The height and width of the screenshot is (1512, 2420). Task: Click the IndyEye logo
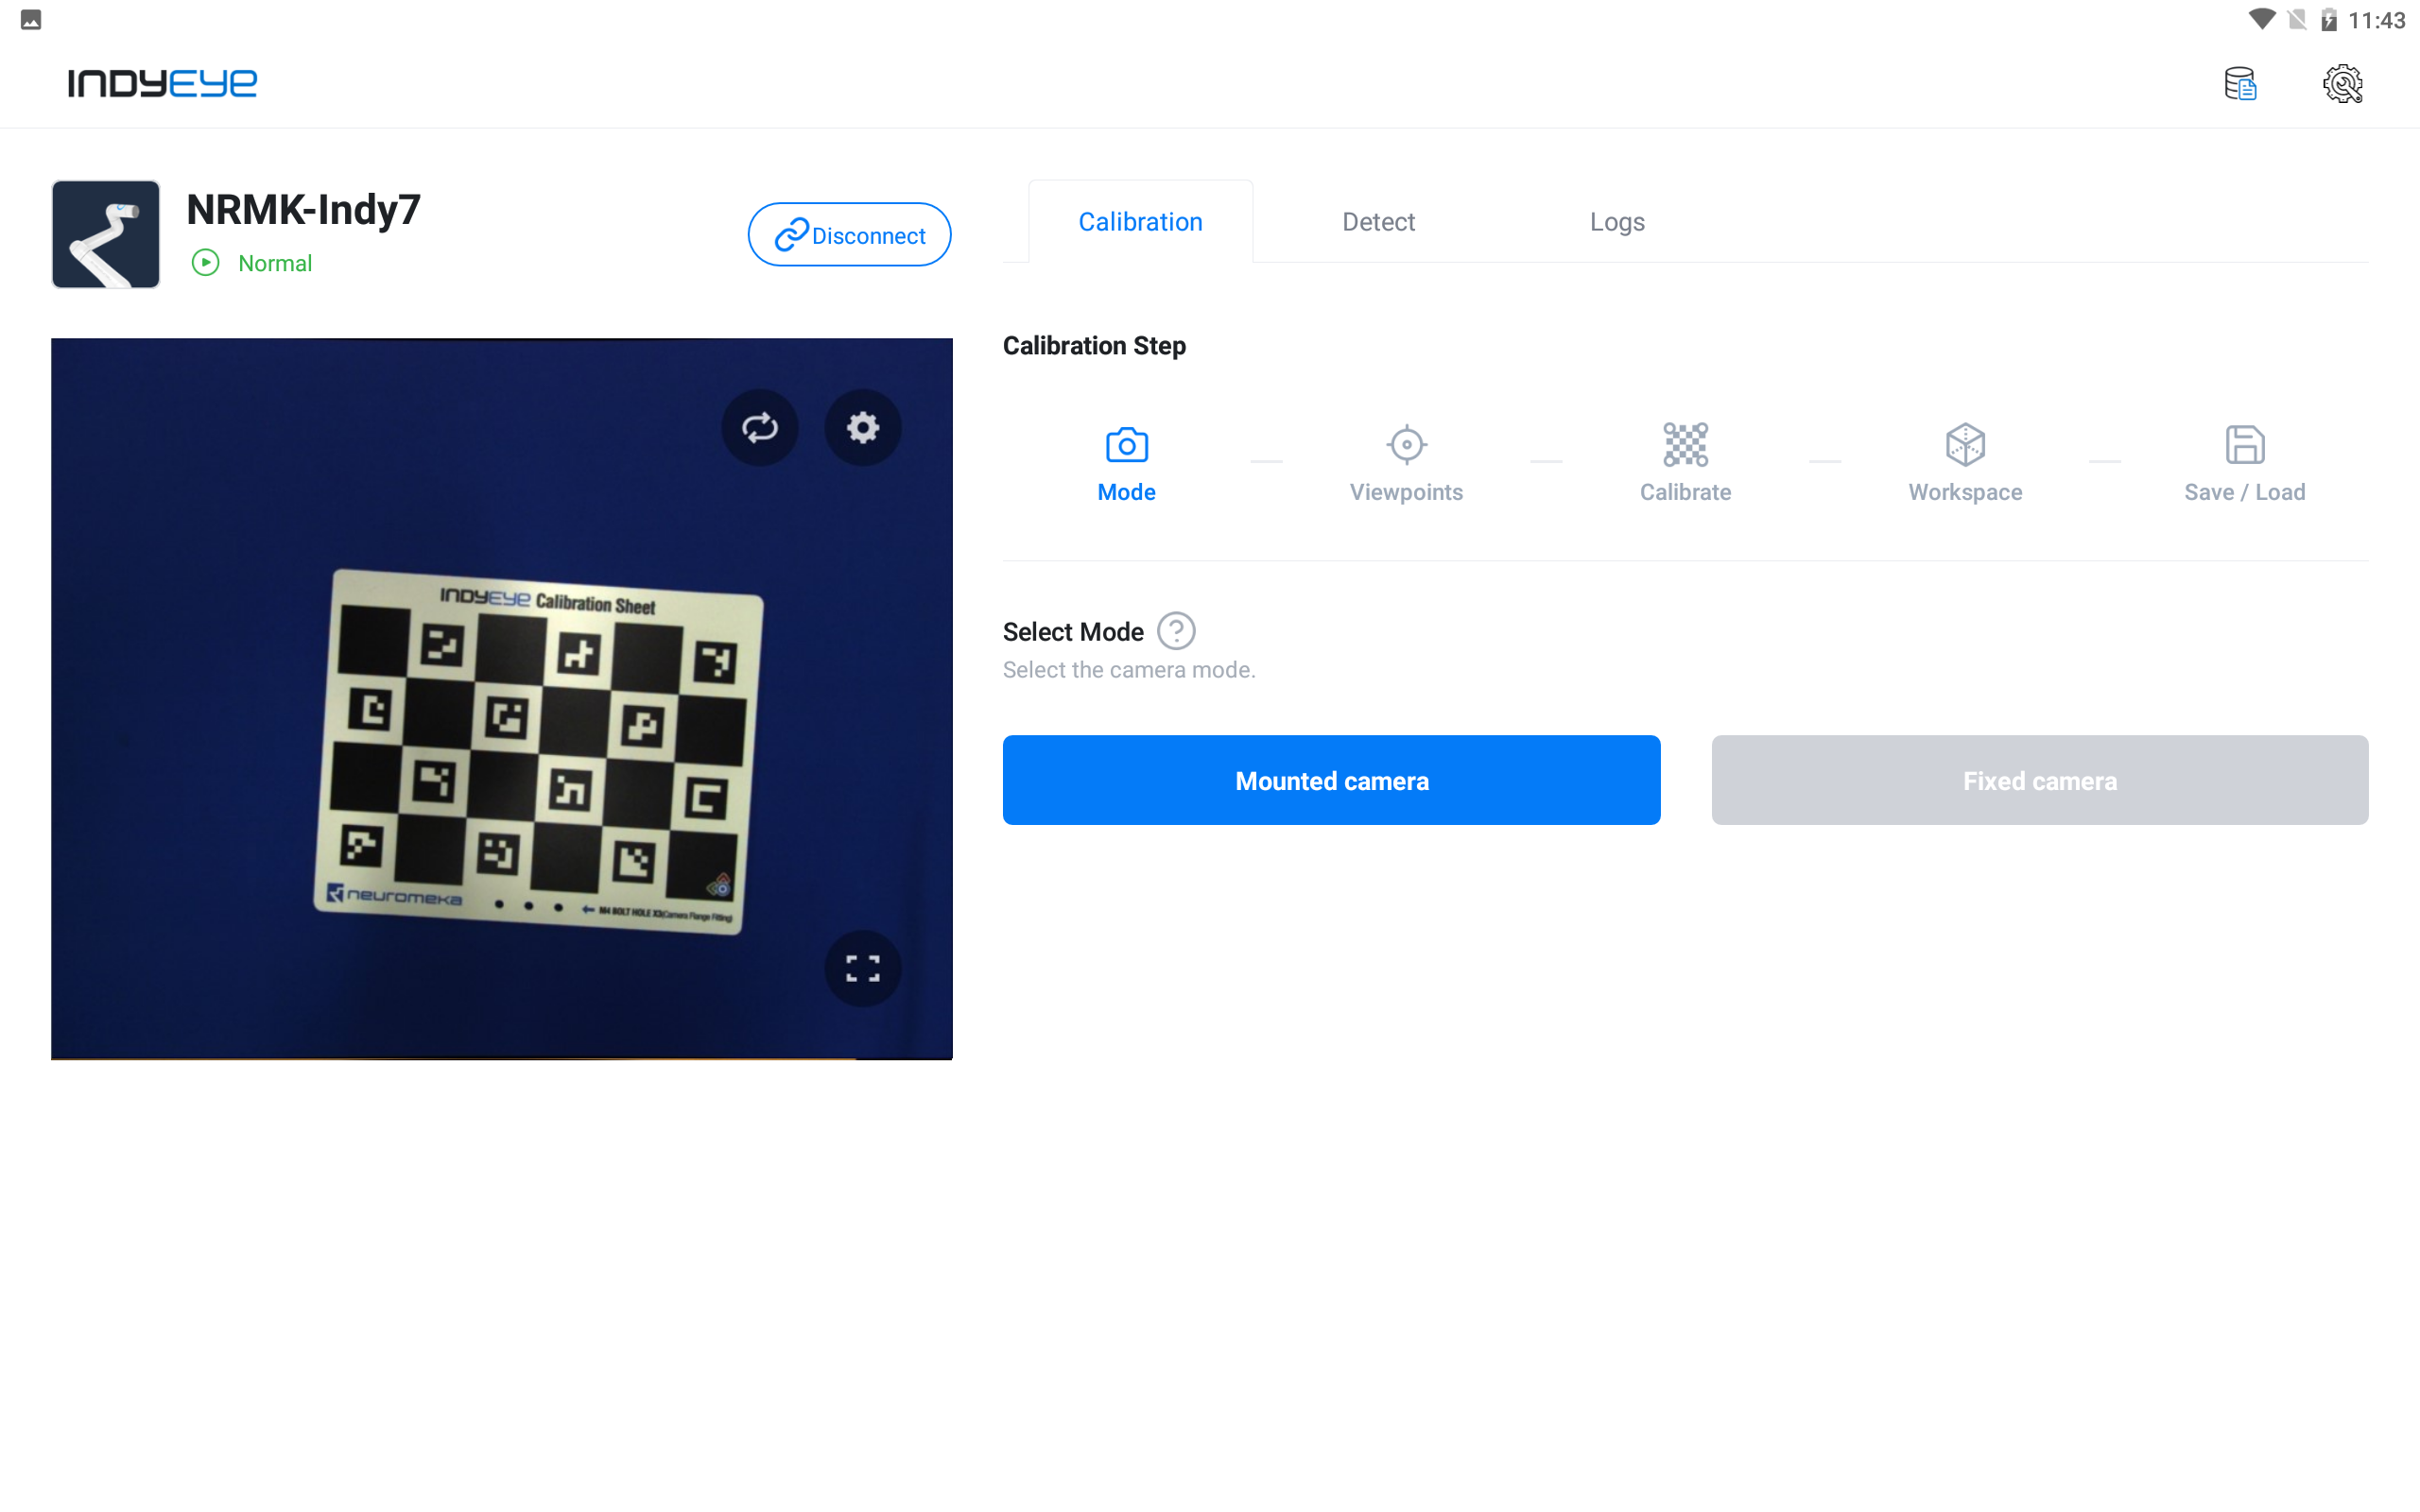(x=162, y=83)
